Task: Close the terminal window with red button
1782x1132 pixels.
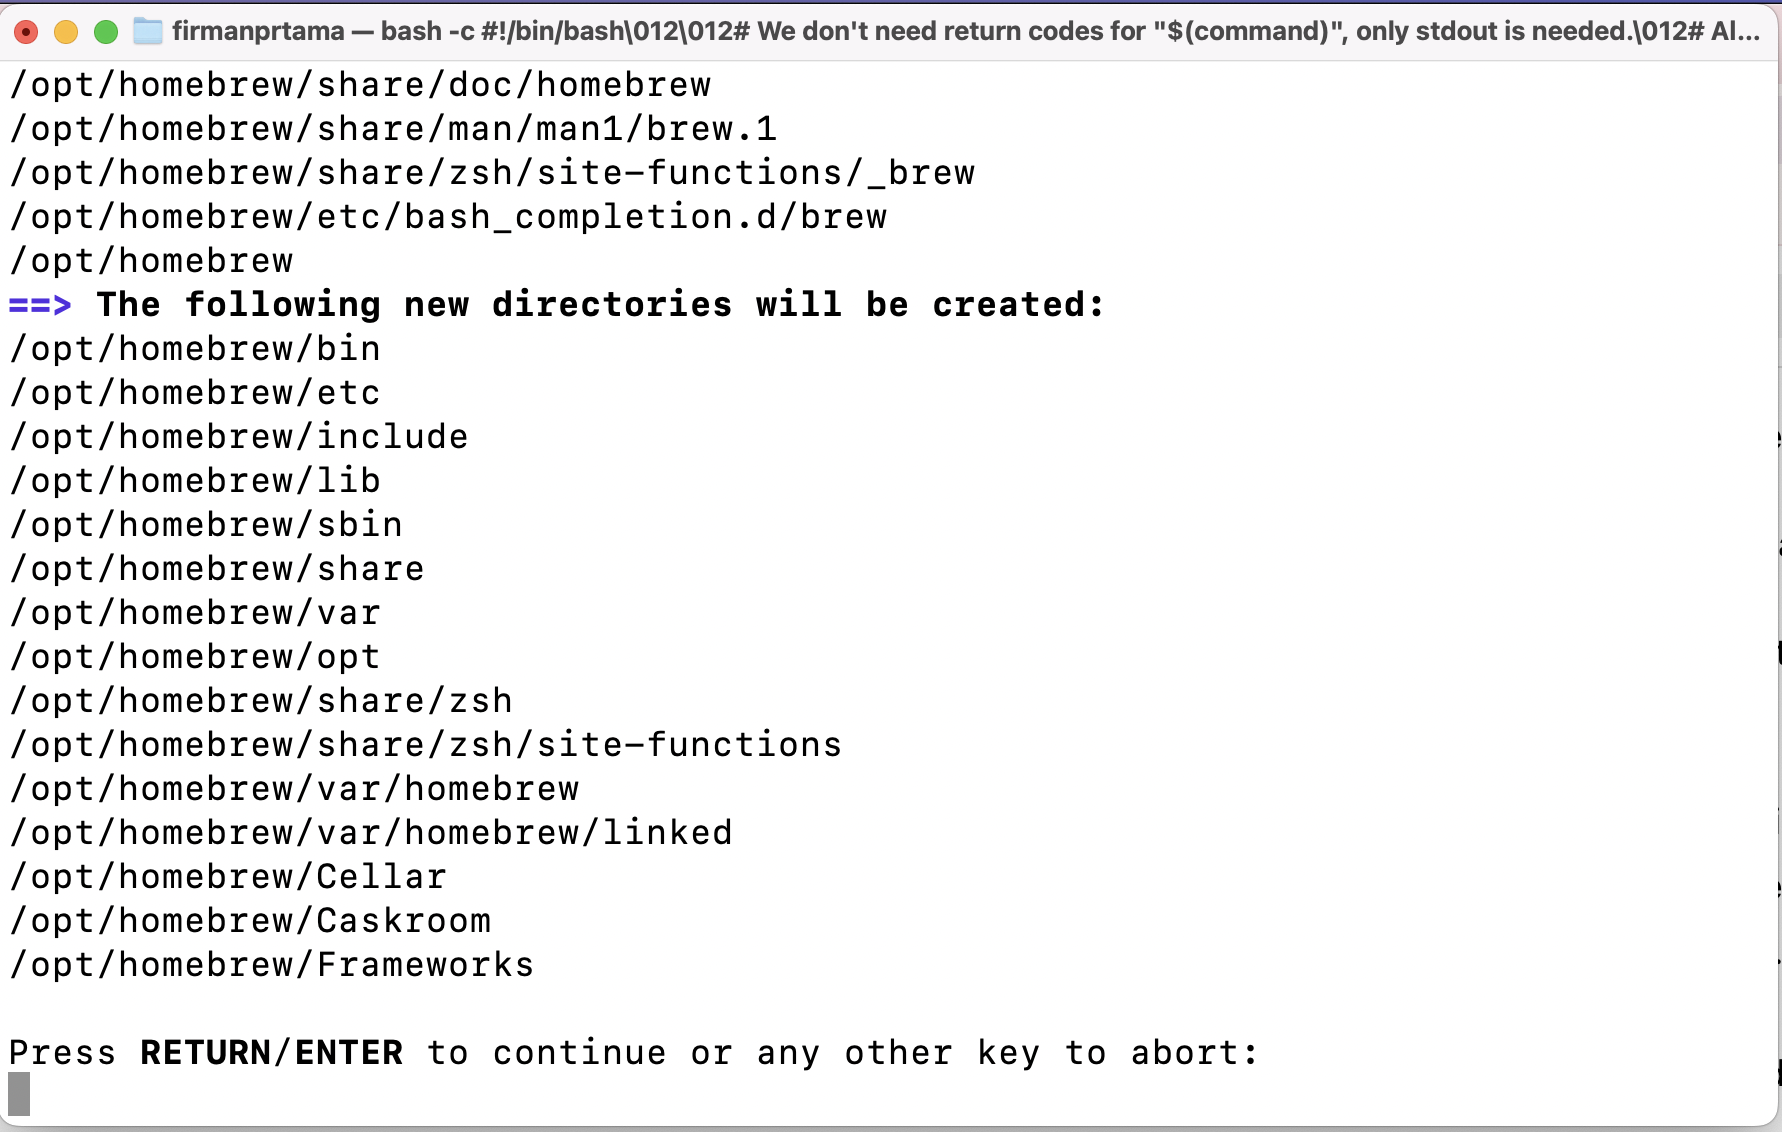Action: pos(27,32)
